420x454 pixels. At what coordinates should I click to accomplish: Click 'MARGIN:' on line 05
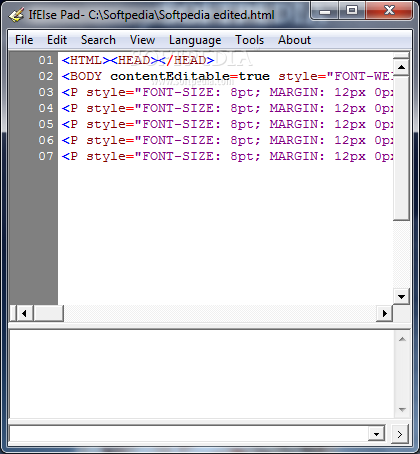pos(297,124)
